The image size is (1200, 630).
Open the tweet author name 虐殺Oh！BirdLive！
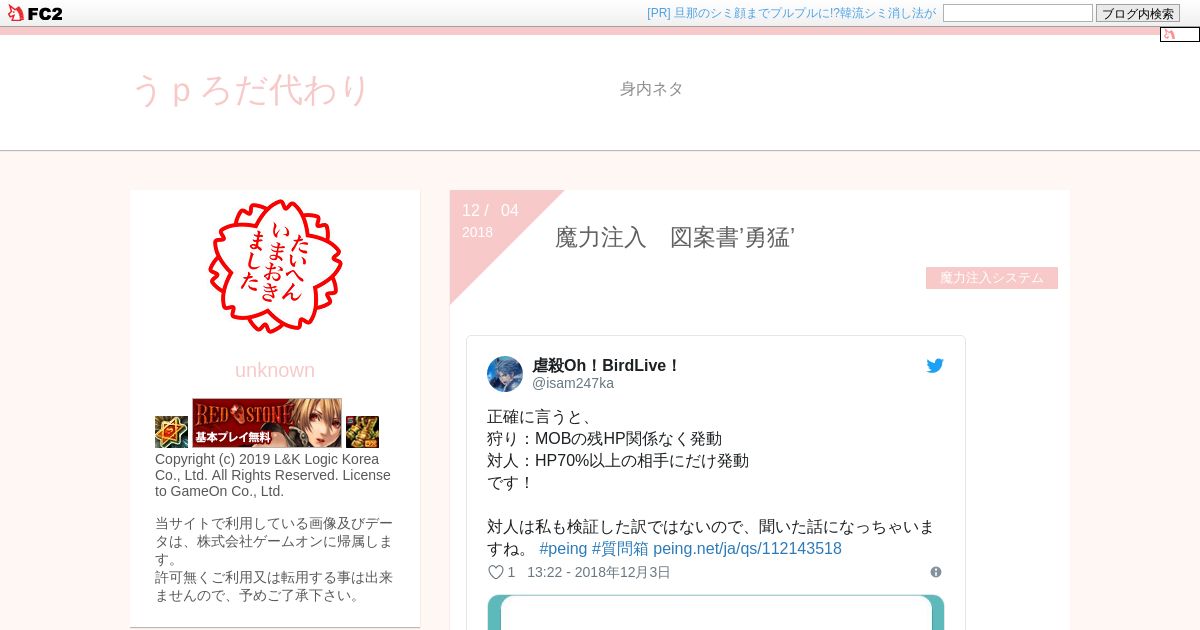[606, 366]
